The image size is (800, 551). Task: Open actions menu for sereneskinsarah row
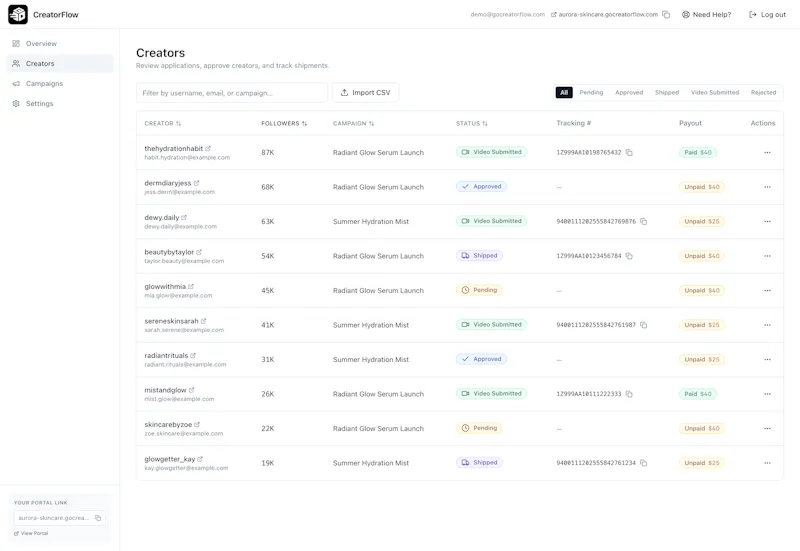click(x=767, y=325)
